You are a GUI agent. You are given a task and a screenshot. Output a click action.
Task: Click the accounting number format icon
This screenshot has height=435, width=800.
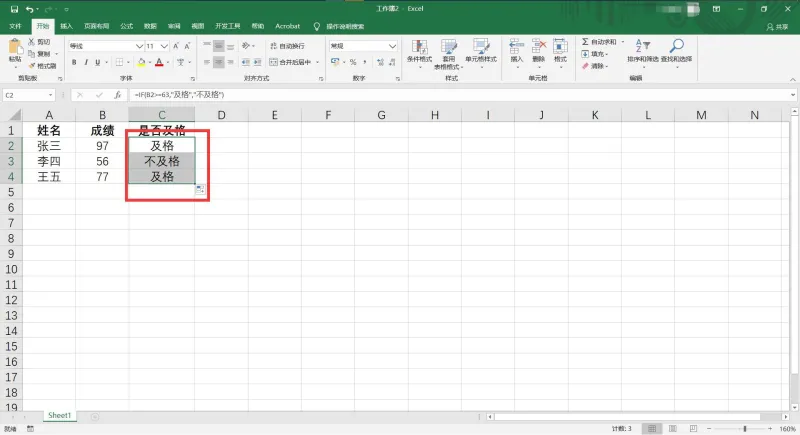coord(335,62)
